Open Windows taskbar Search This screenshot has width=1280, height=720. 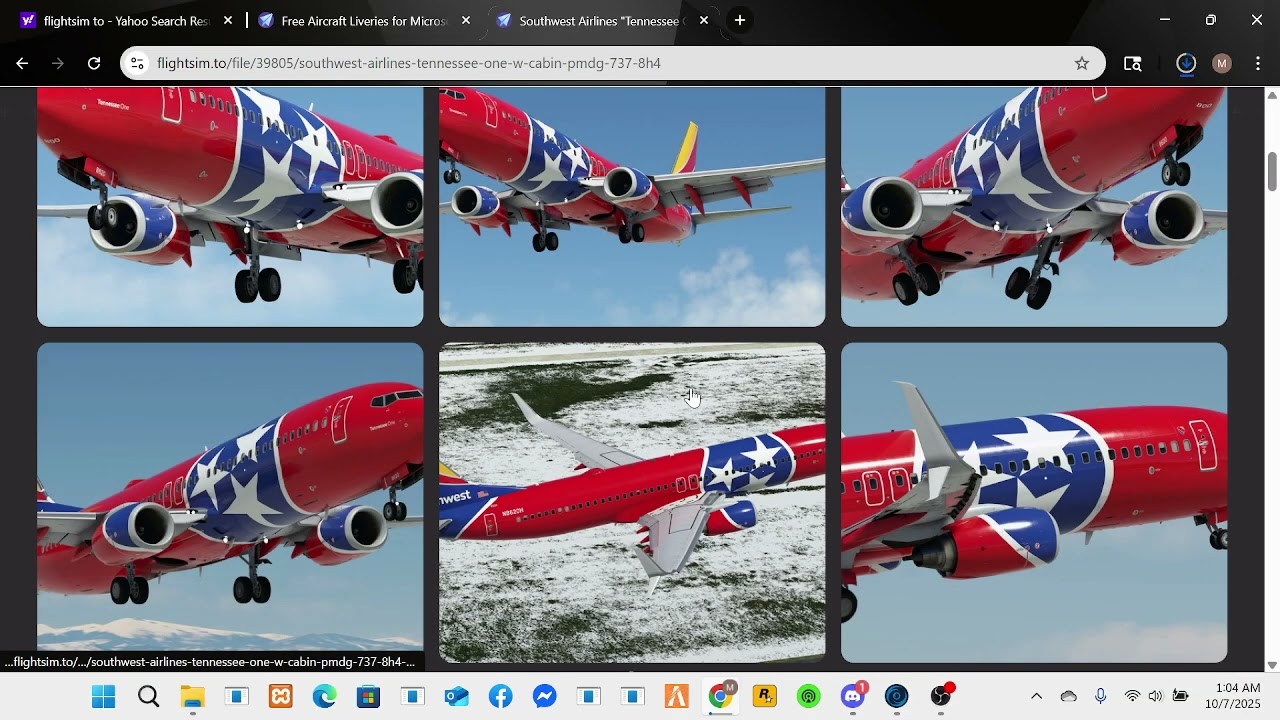point(149,697)
